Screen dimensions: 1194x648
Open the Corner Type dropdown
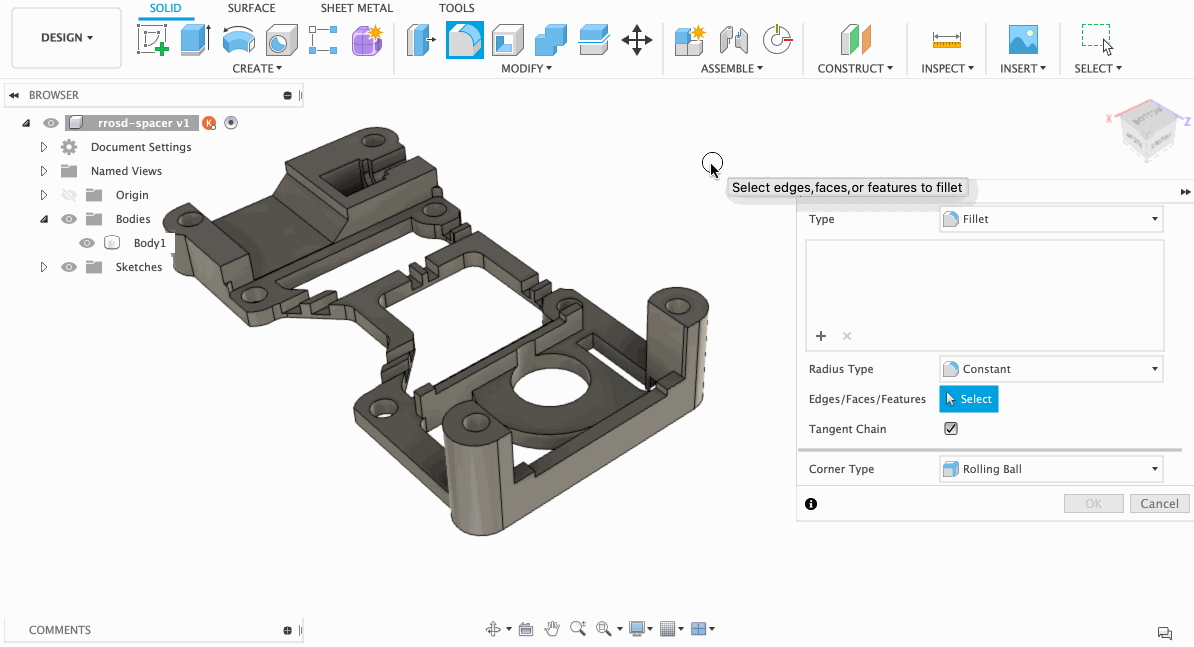pos(1051,469)
